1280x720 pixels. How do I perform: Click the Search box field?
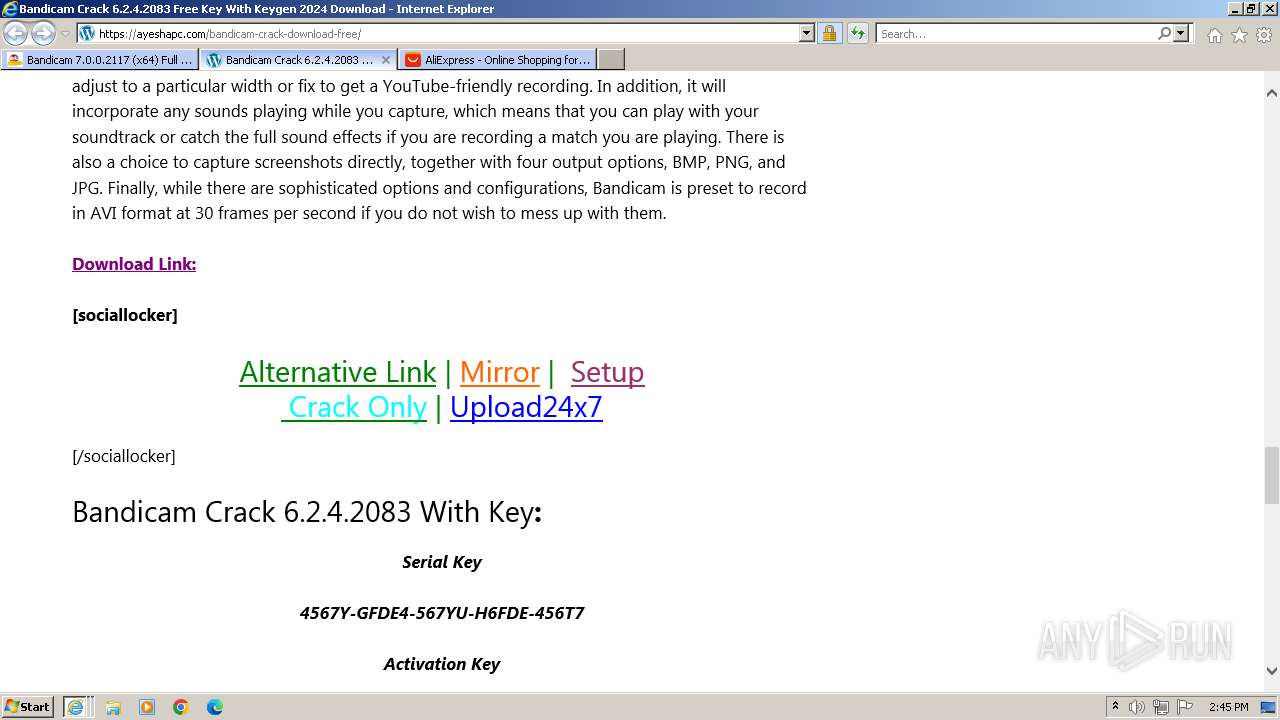click(x=1016, y=33)
